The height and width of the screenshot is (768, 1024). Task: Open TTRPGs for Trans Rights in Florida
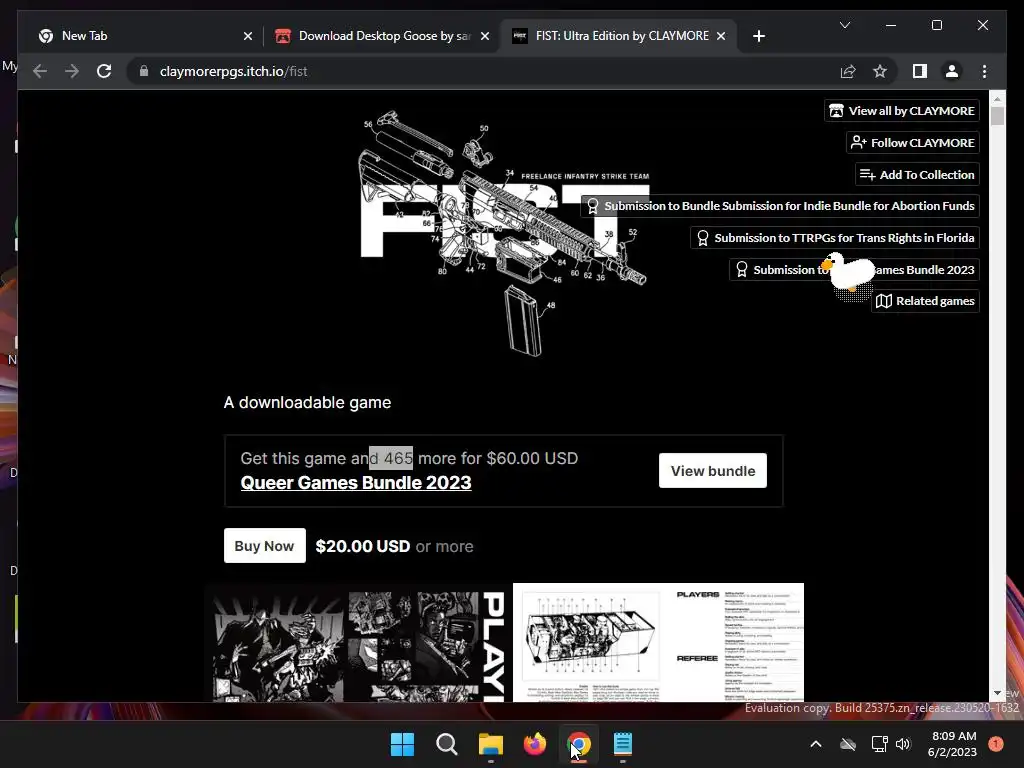pyautogui.click(x=835, y=238)
